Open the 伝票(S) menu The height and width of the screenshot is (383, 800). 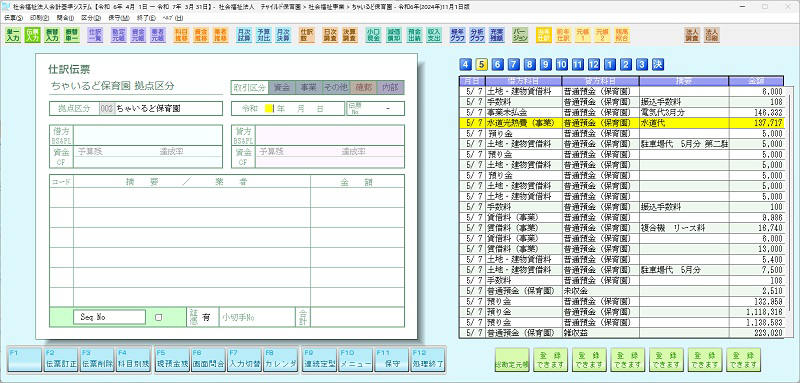click(x=14, y=17)
